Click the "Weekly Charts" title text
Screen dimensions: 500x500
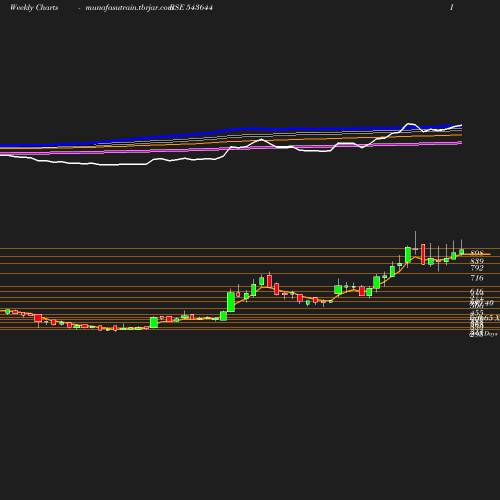point(34,8)
